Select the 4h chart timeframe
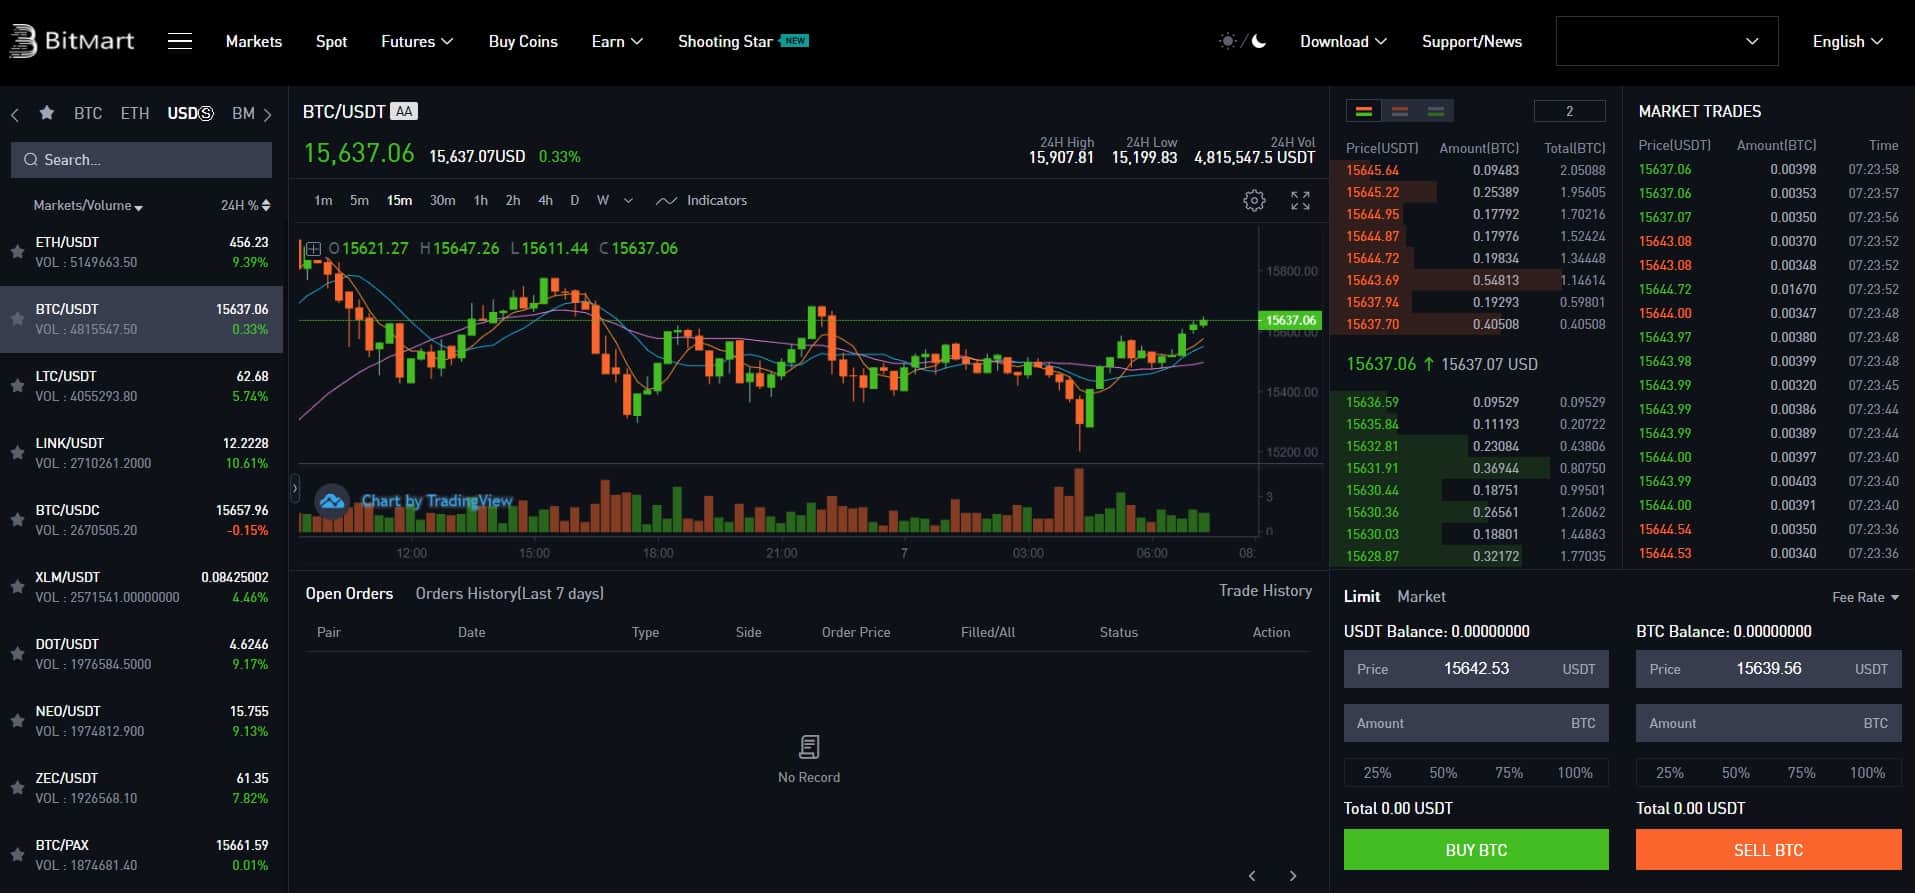Image resolution: width=1915 pixels, height=893 pixels. tap(545, 200)
